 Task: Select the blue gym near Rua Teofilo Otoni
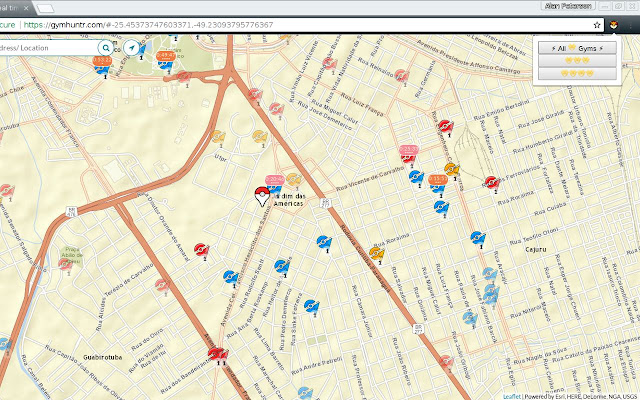point(477,238)
